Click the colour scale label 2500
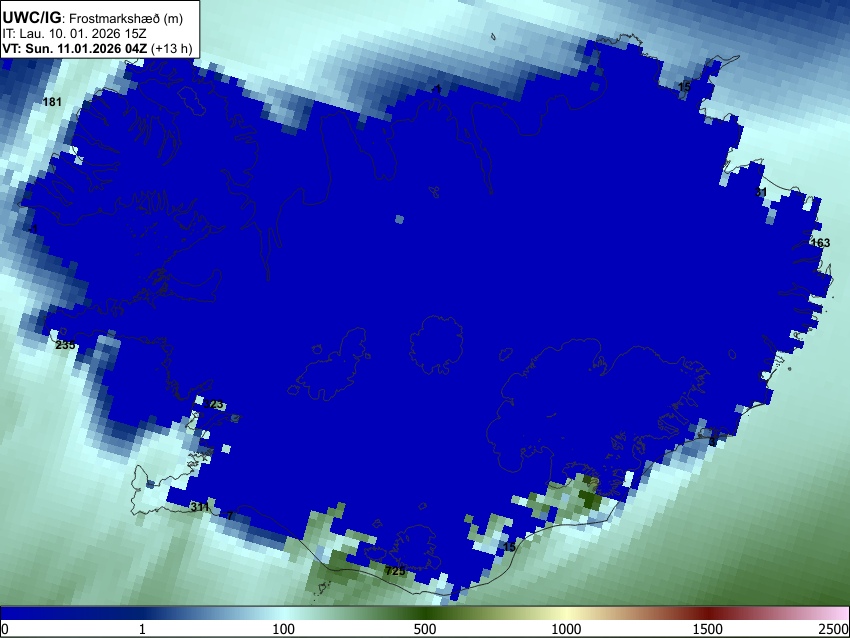850x638 pixels. coord(834,629)
